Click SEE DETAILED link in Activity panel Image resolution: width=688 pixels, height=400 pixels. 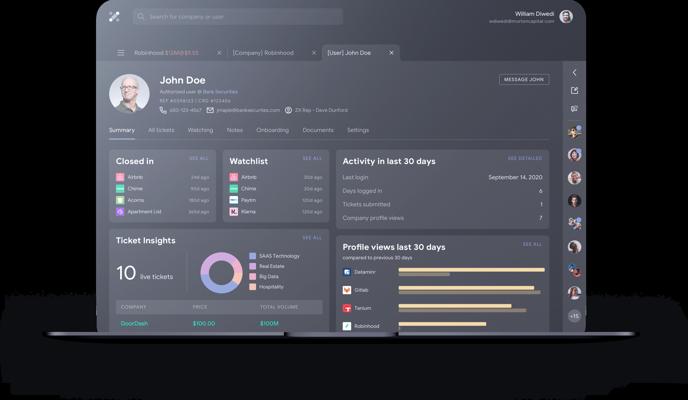pyautogui.click(x=524, y=158)
